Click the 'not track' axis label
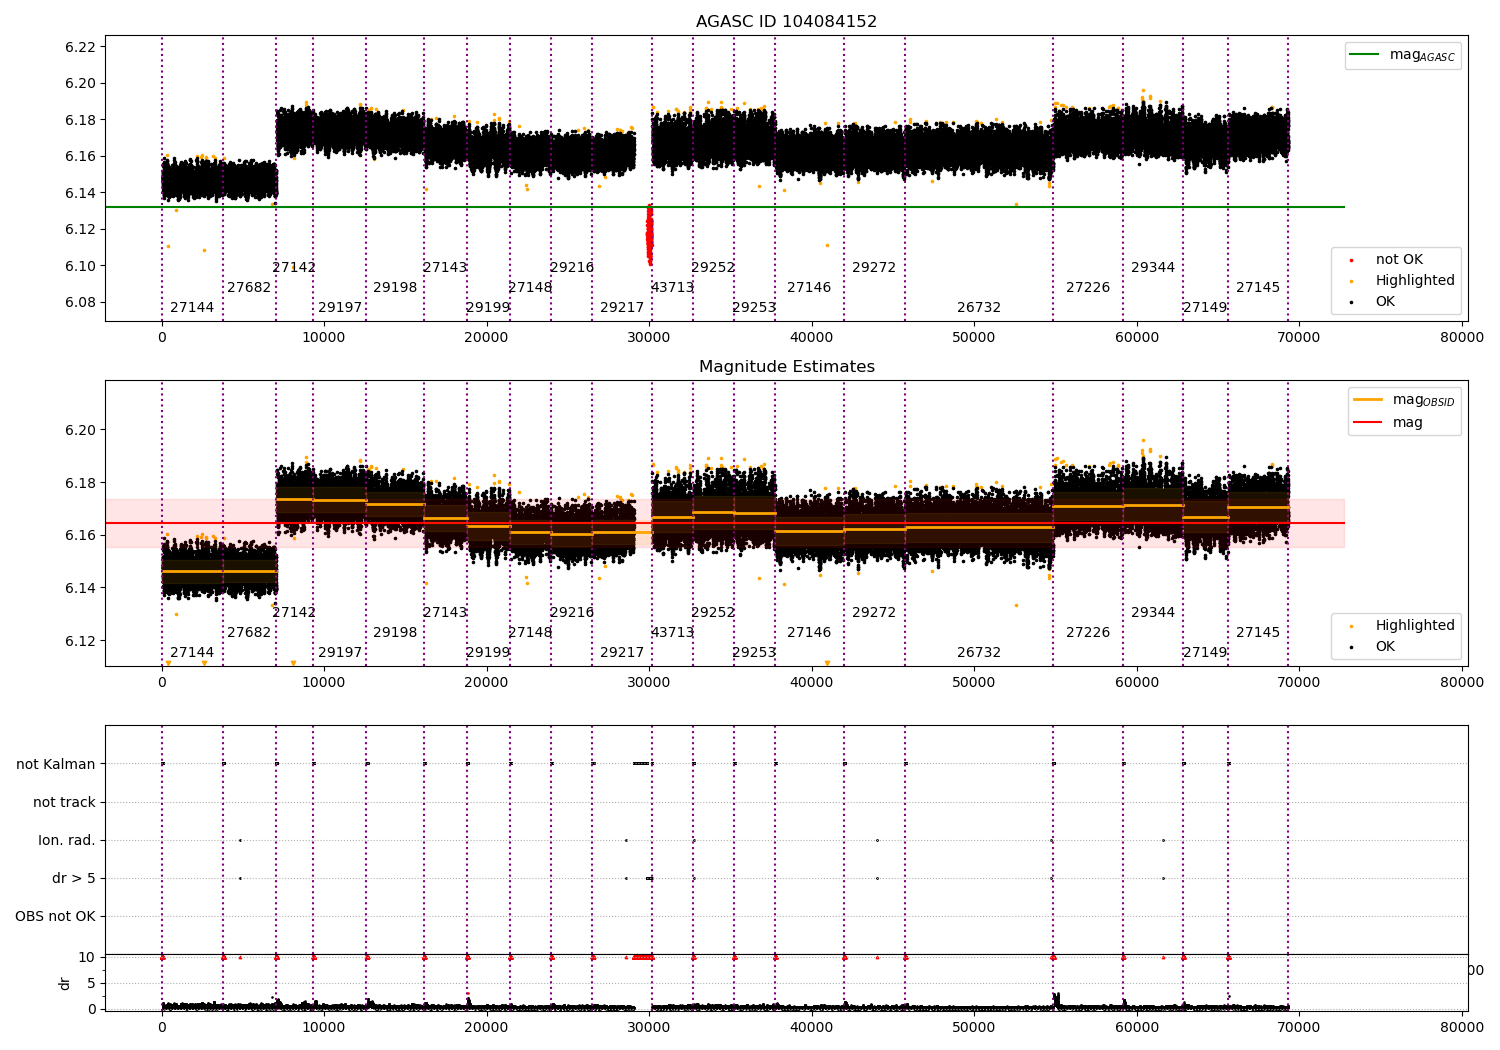 pyautogui.click(x=64, y=802)
